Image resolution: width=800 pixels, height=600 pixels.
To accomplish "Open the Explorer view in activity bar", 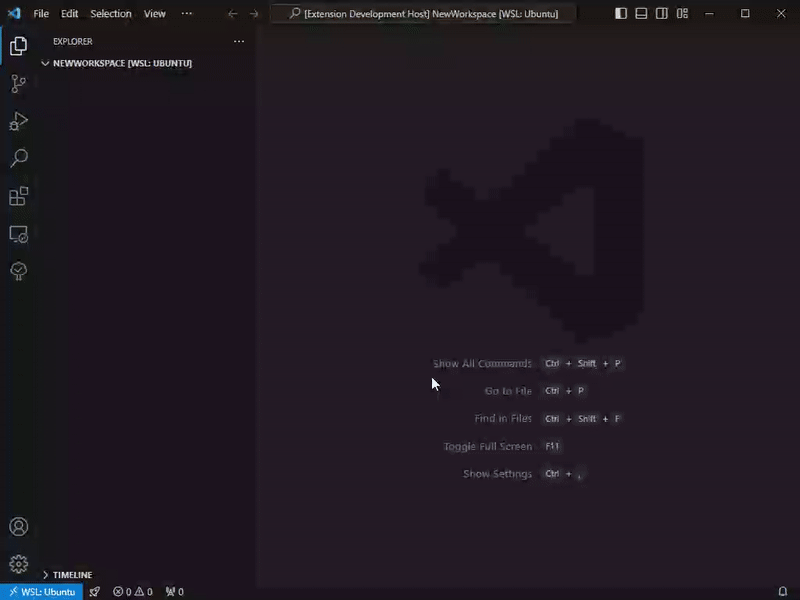I will [18, 46].
